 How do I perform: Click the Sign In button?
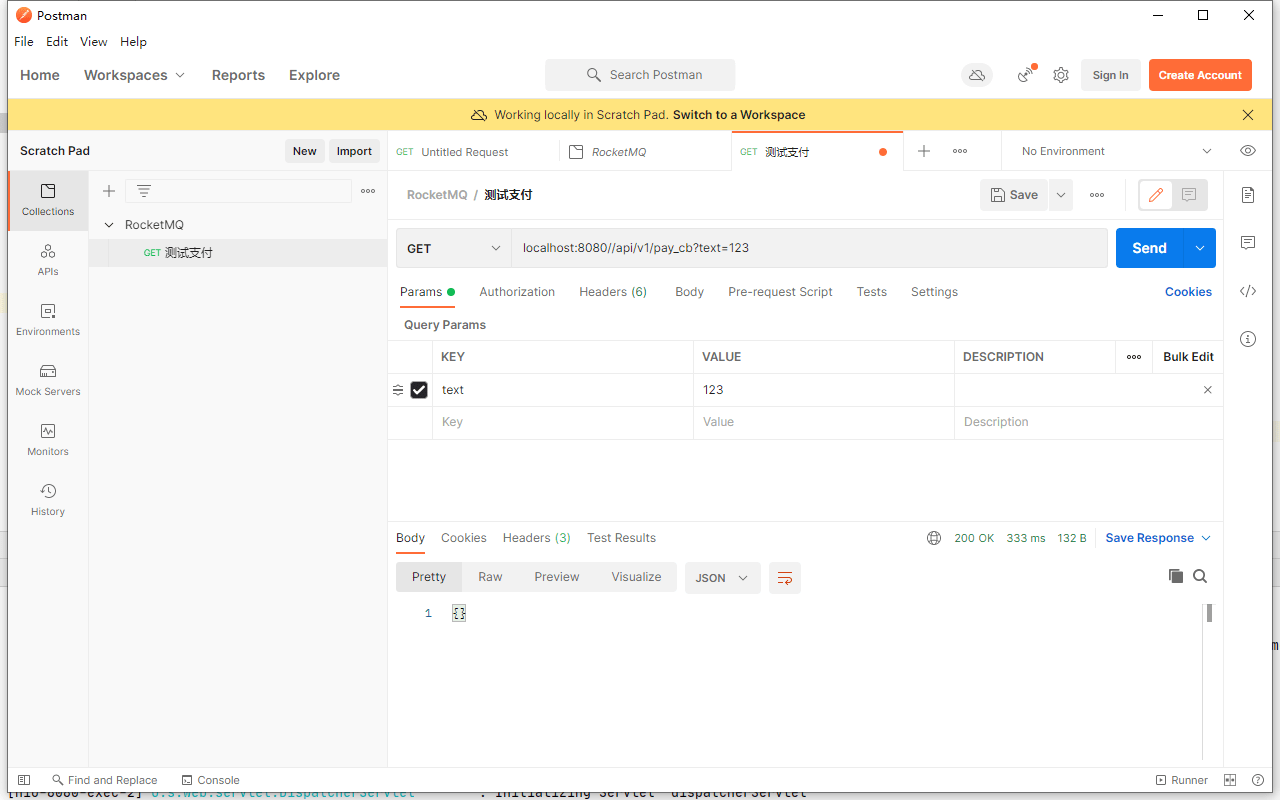click(1110, 75)
